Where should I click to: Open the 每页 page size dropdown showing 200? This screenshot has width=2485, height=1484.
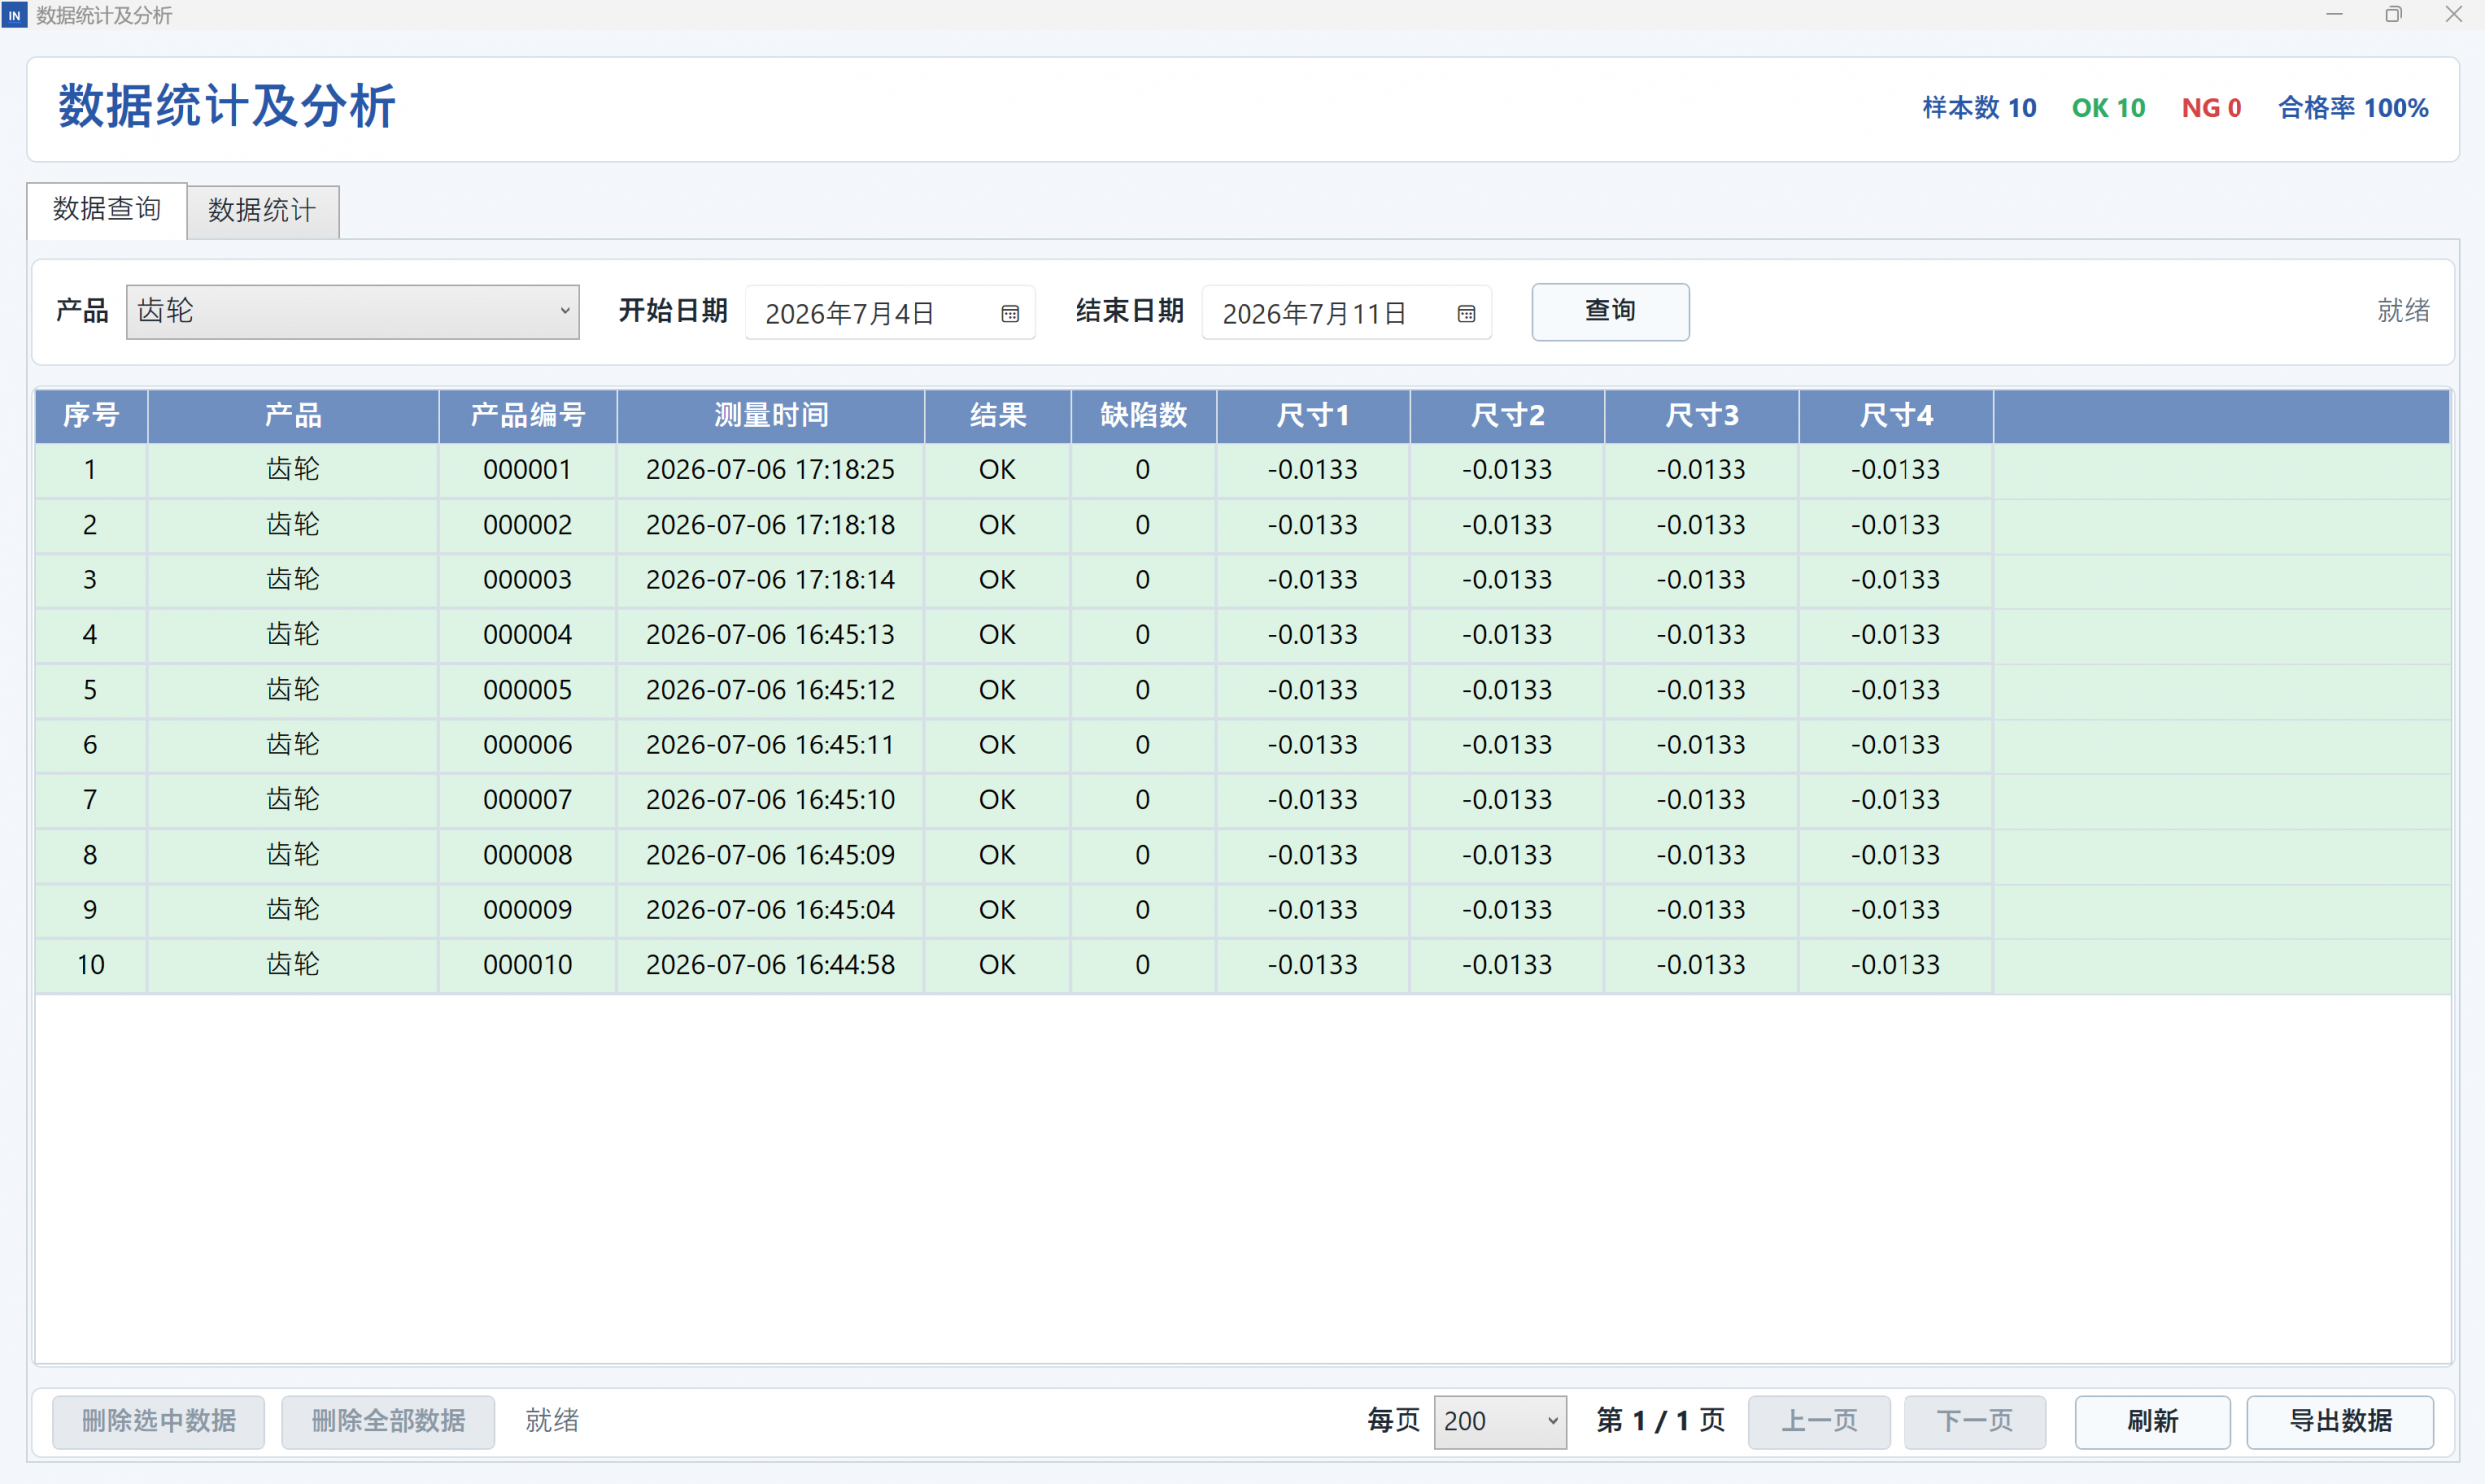pos(1499,1421)
